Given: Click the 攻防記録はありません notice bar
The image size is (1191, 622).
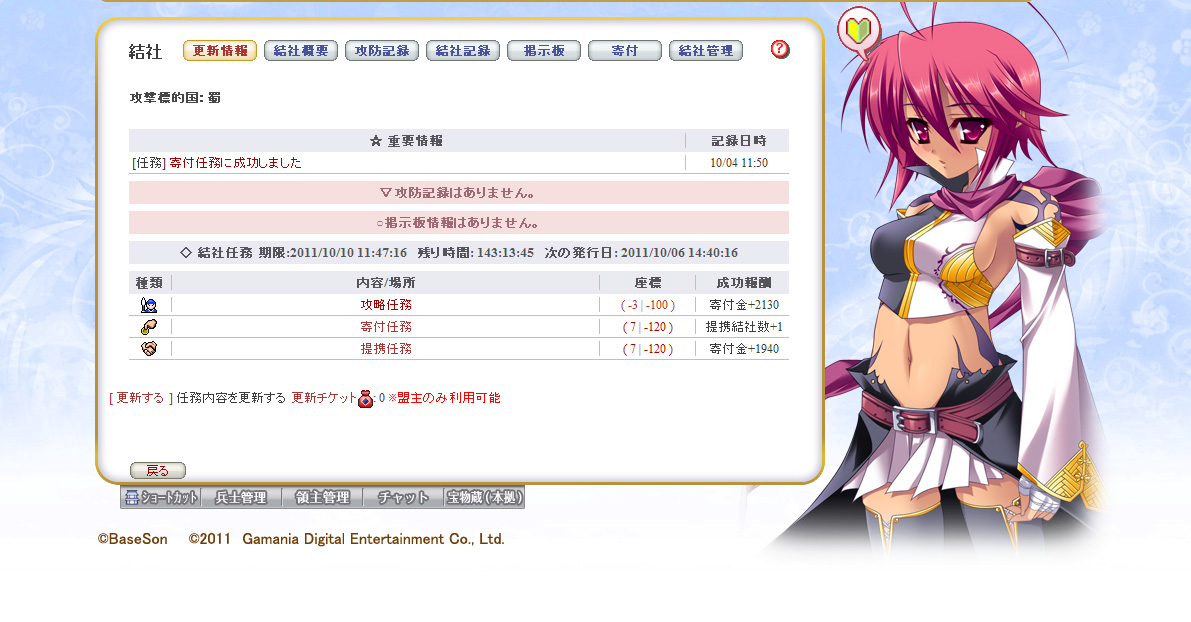Looking at the screenshot, I should (459, 193).
